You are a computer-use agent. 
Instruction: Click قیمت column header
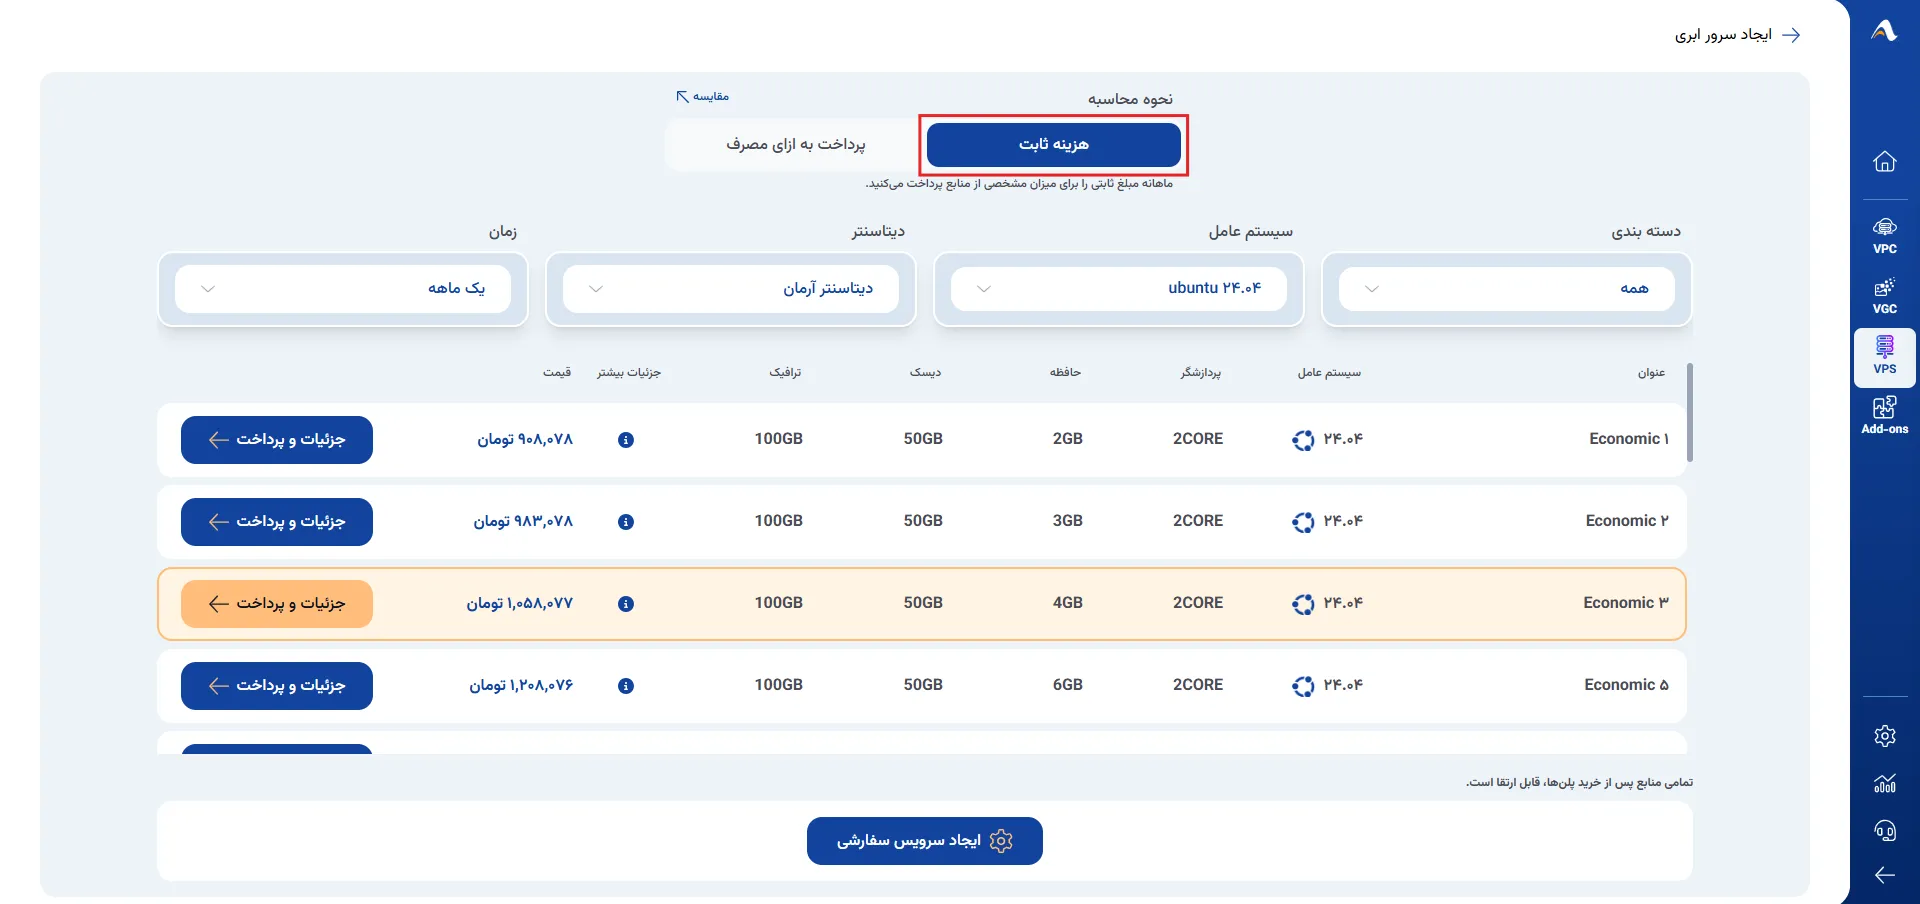(x=557, y=373)
